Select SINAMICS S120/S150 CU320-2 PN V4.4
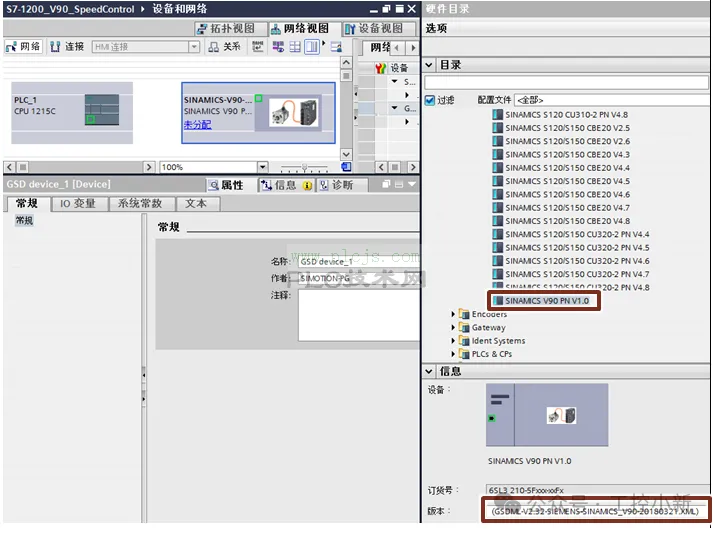Viewport: 715px width, 533px height. pos(571,234)
